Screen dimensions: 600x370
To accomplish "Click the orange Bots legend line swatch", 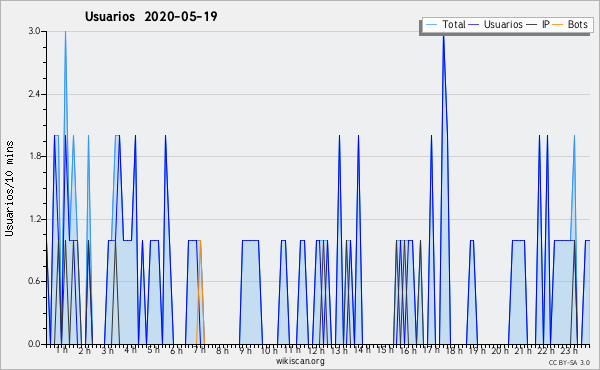I will (558, 24).
